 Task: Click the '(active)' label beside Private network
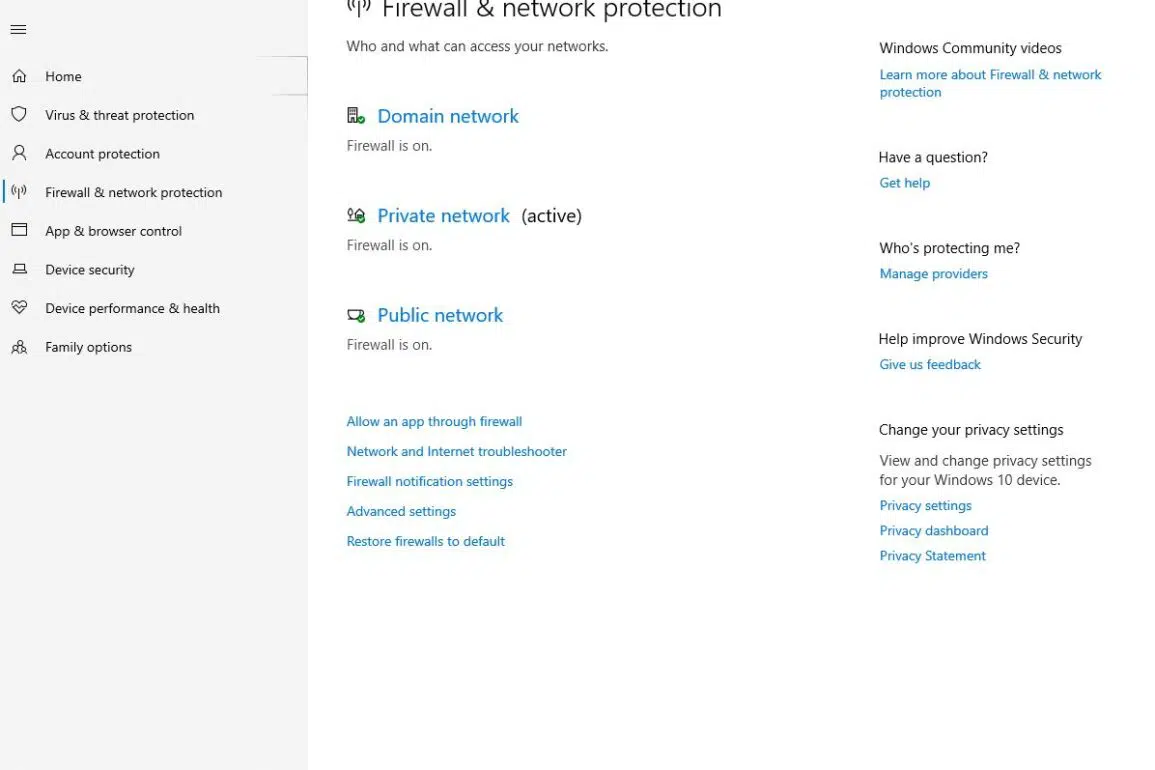[x=552, y=216]
